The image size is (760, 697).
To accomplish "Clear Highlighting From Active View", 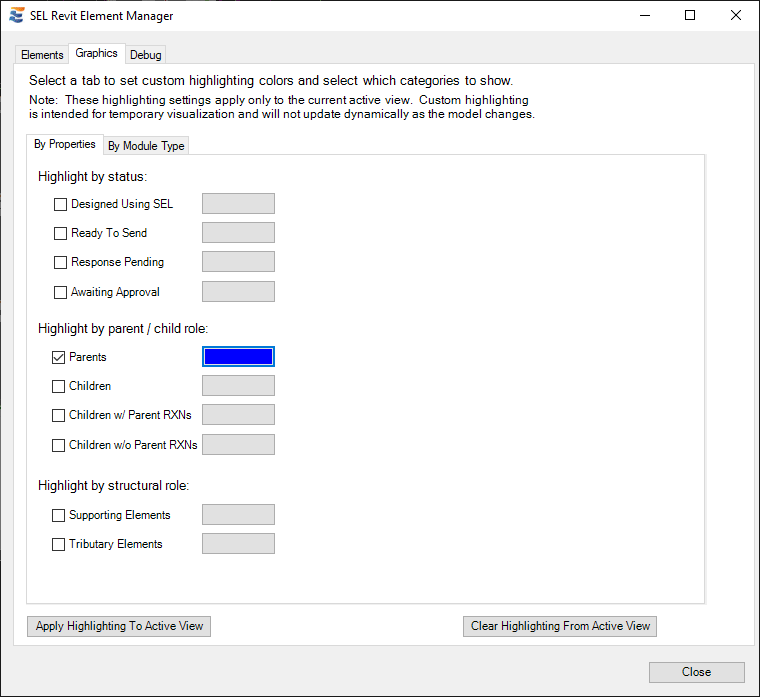I will [x=560, y=626].
